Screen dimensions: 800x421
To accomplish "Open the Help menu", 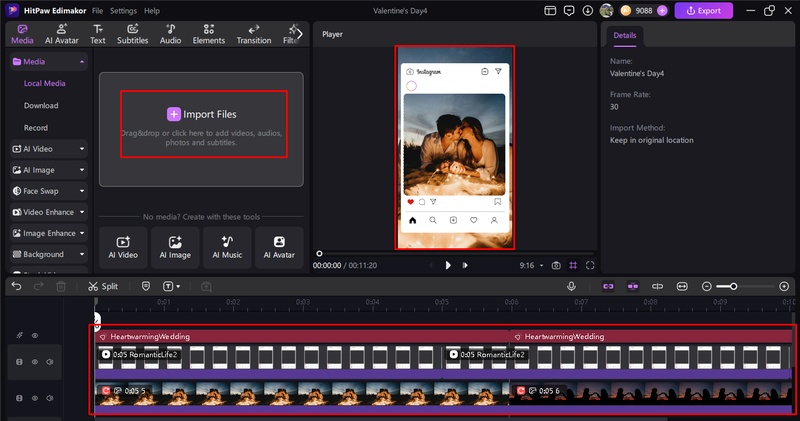I will [152, 11].
